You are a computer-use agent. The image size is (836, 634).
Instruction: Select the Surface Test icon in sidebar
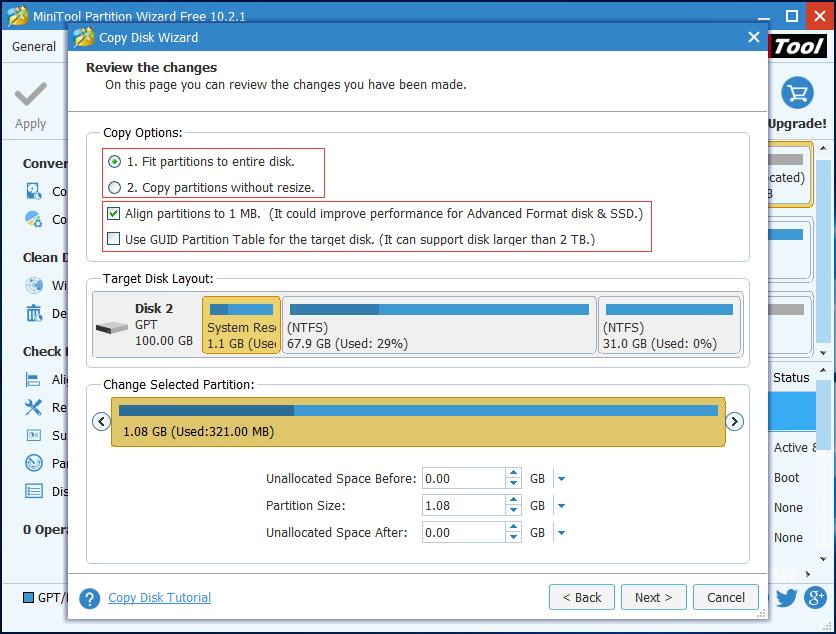tap(34, 436)
